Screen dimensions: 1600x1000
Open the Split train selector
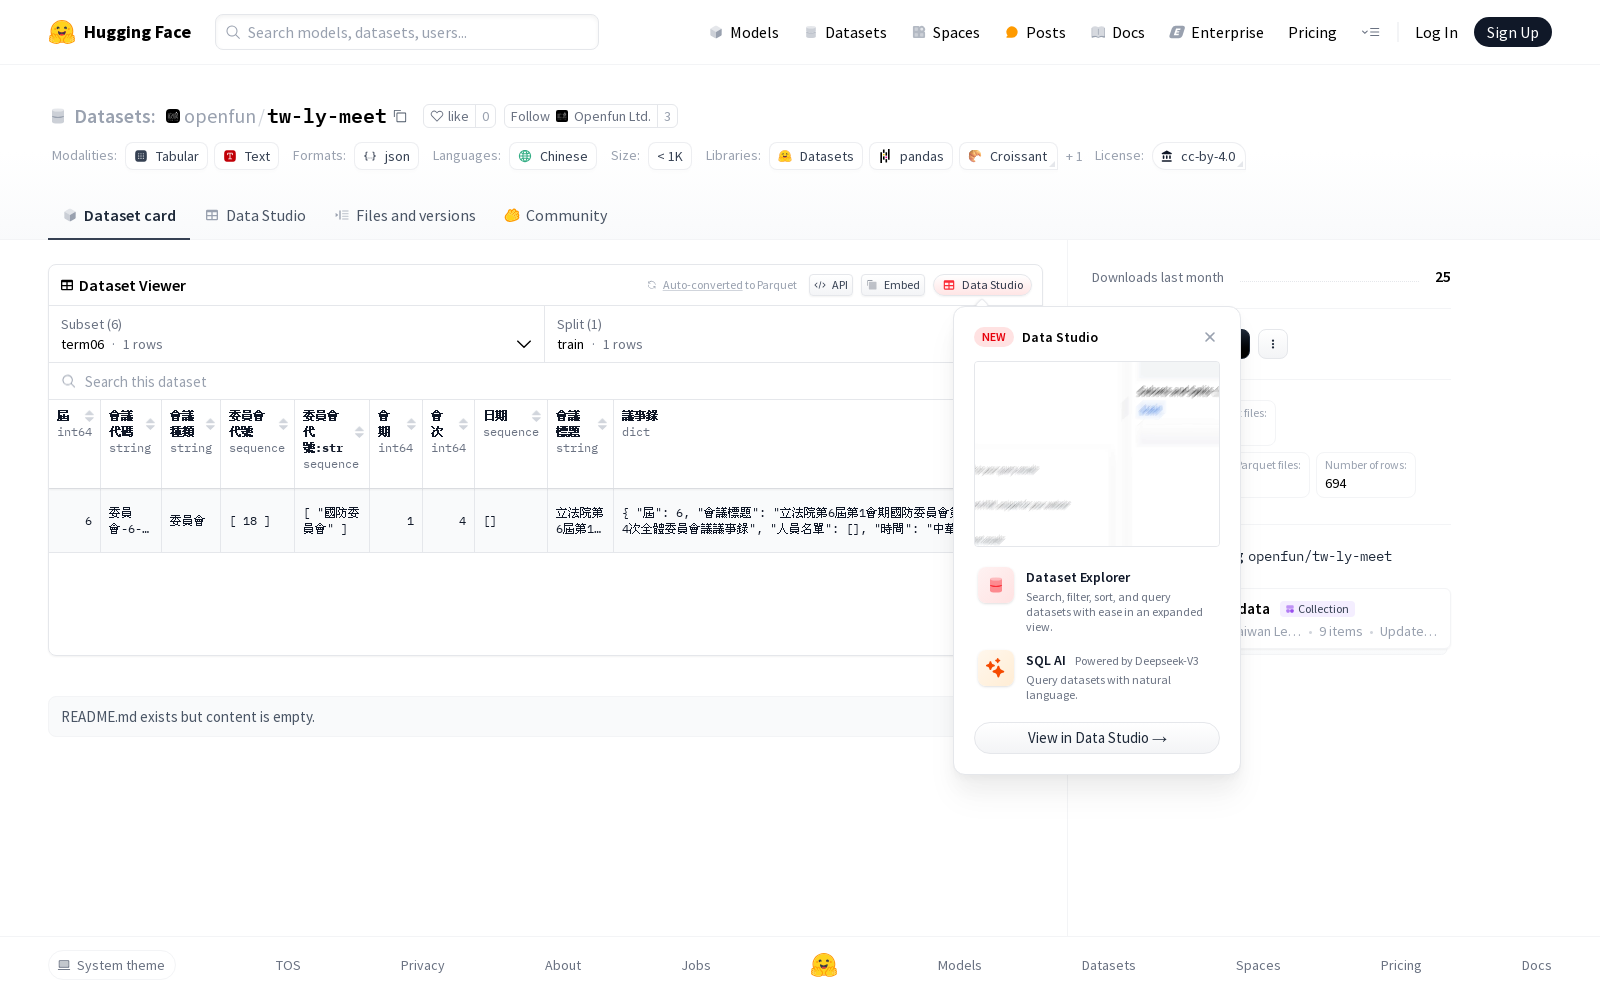pyautogui.click(x=750, y=334)
